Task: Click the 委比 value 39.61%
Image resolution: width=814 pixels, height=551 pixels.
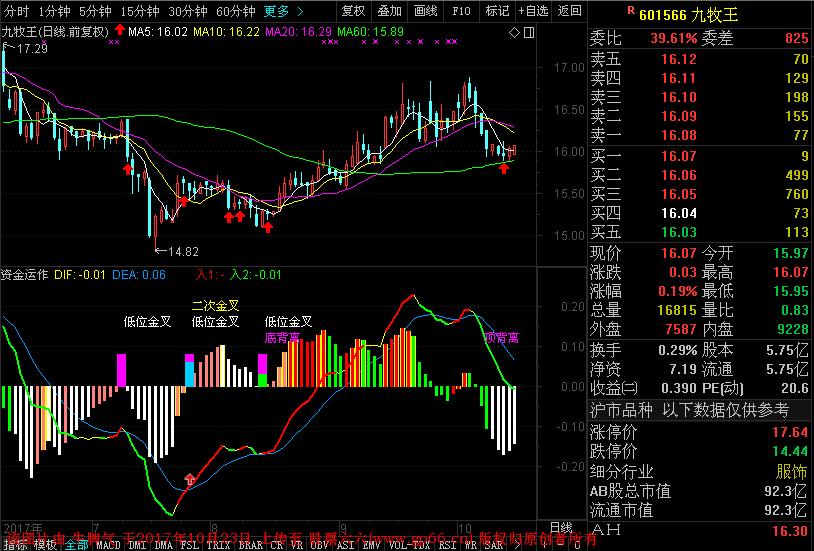Action: coord(673,38)
